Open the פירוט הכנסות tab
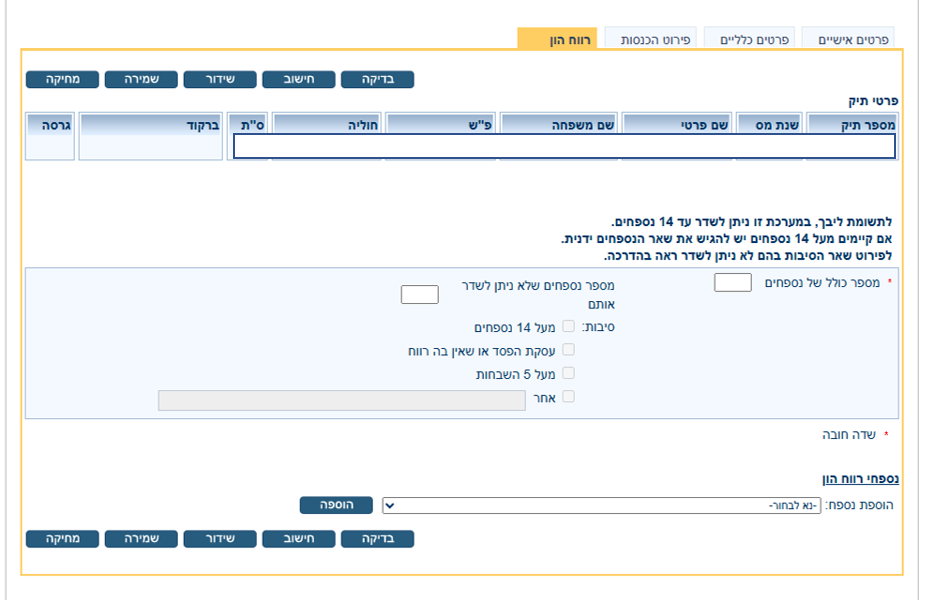 point(651,38)
